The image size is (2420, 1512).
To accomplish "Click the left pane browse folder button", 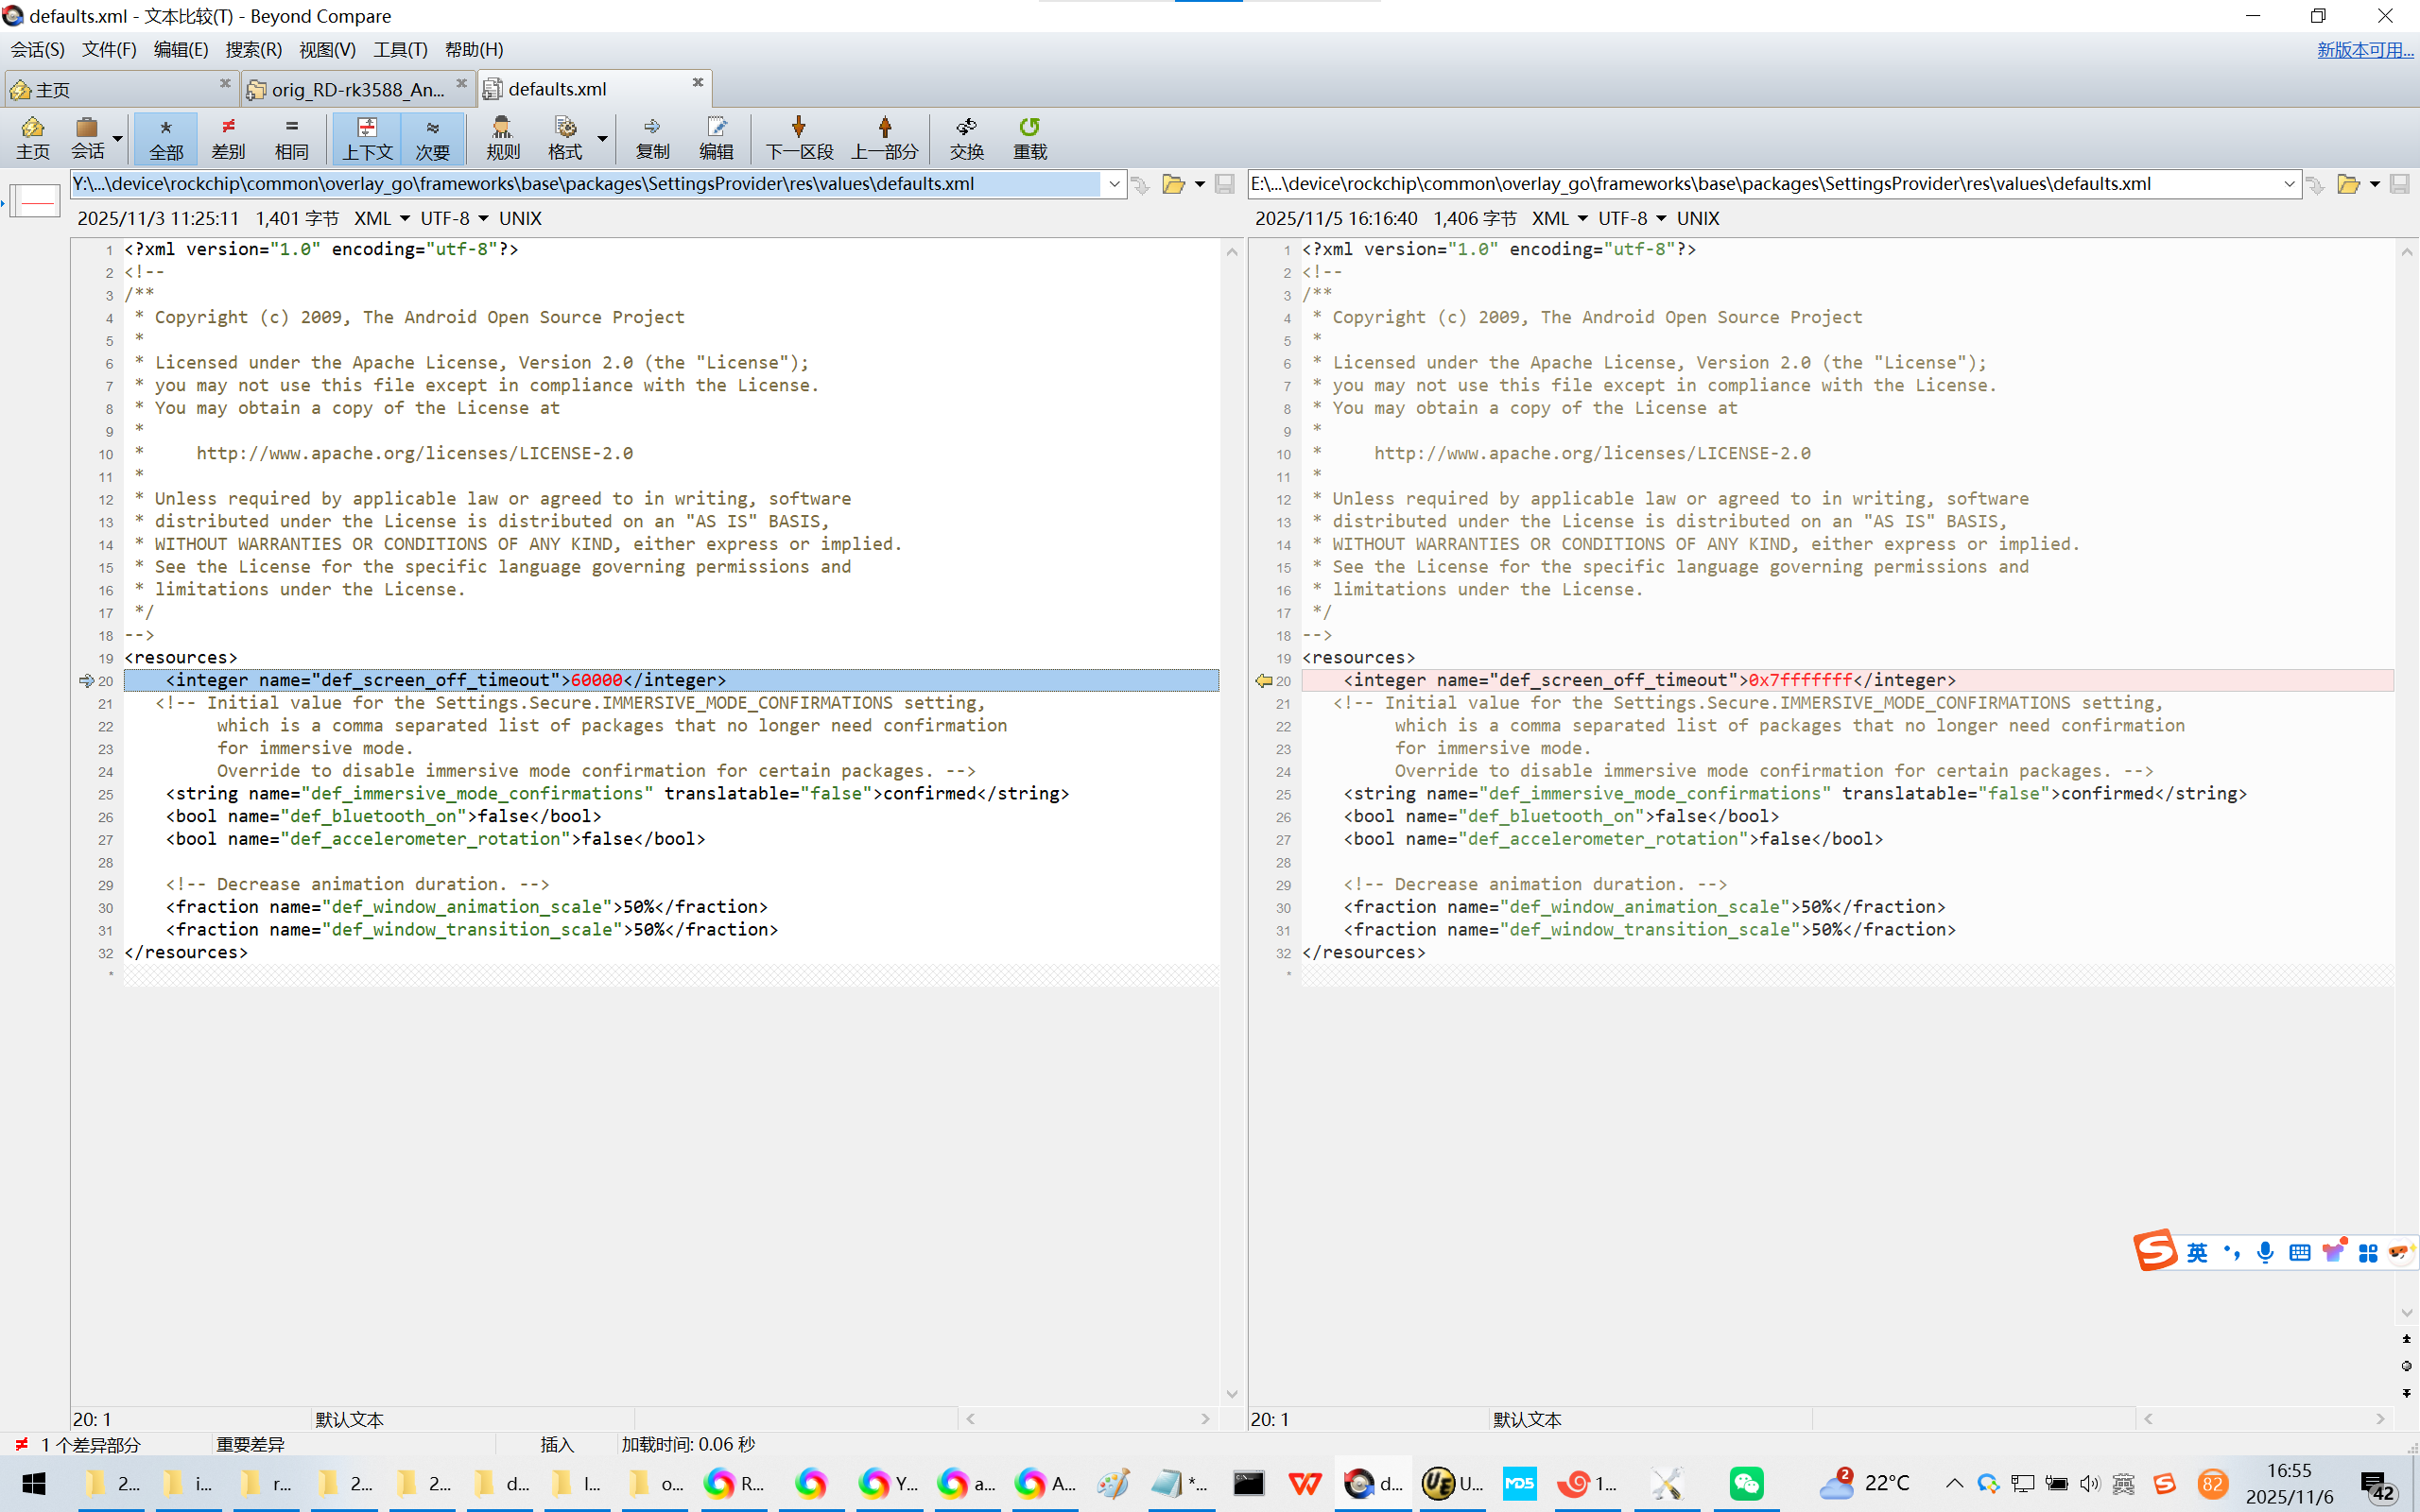I will [x=1173, y=184].
